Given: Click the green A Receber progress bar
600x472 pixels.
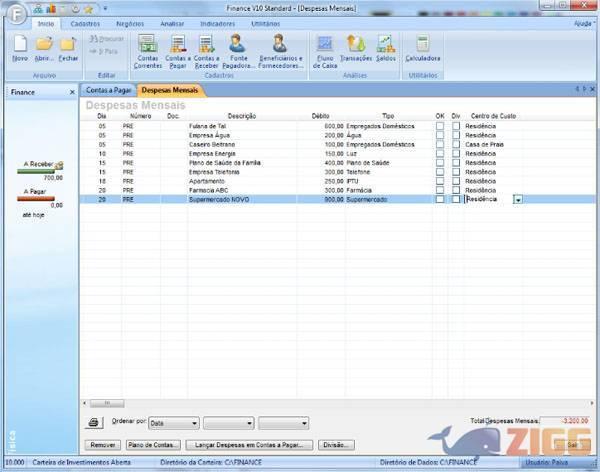Looking at the screenshot, I should coord(36,171).
